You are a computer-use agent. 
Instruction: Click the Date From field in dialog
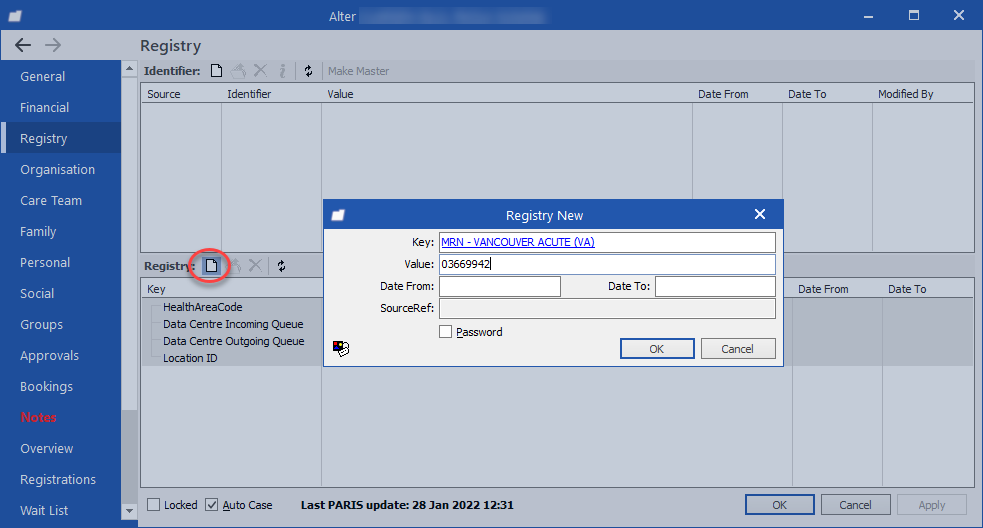click(500, 286)
